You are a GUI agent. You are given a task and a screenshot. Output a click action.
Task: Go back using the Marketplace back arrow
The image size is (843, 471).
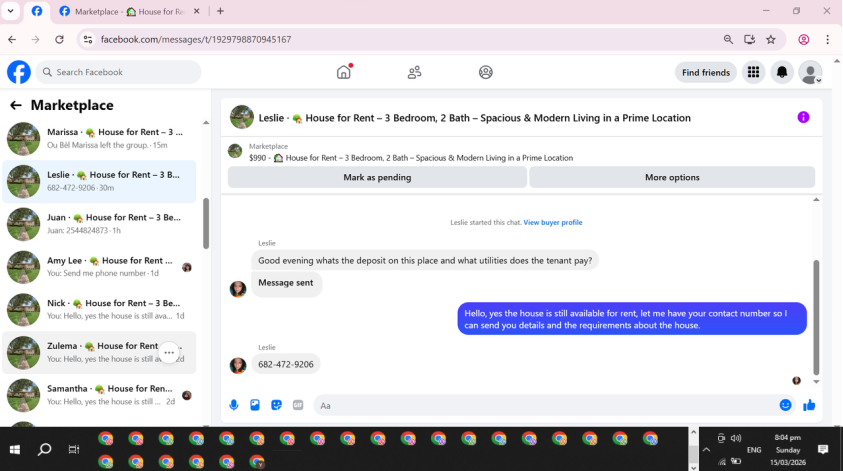(x=16, y=105)
